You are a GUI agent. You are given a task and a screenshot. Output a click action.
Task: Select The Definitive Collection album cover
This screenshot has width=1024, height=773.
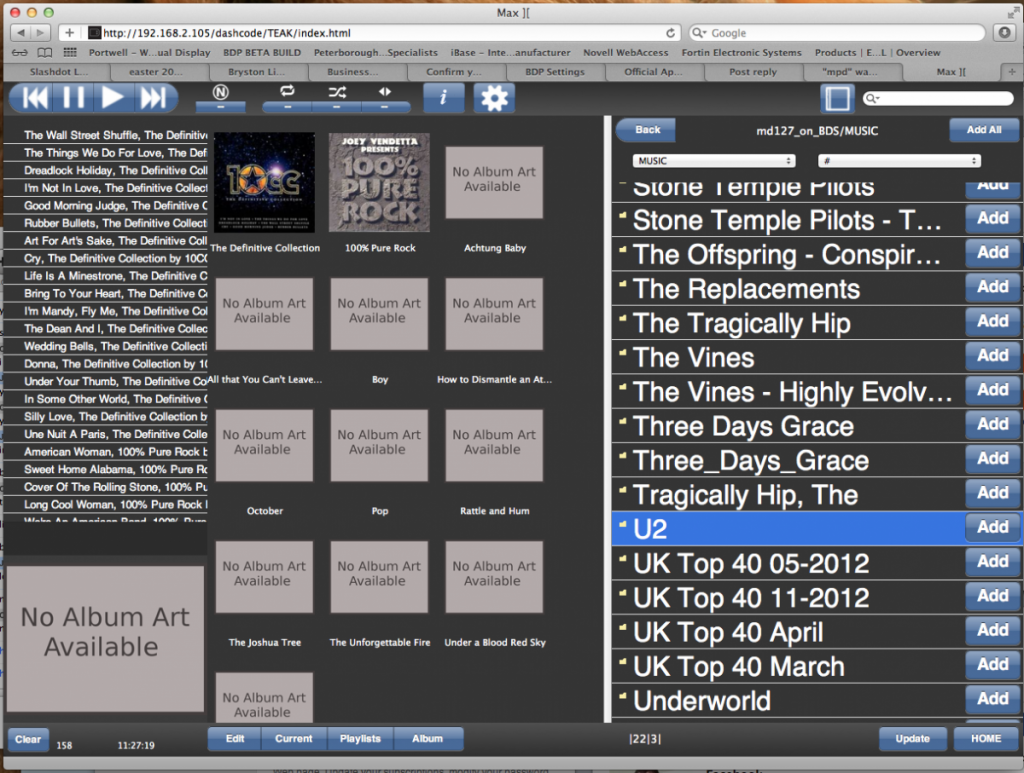coord(264,182)
